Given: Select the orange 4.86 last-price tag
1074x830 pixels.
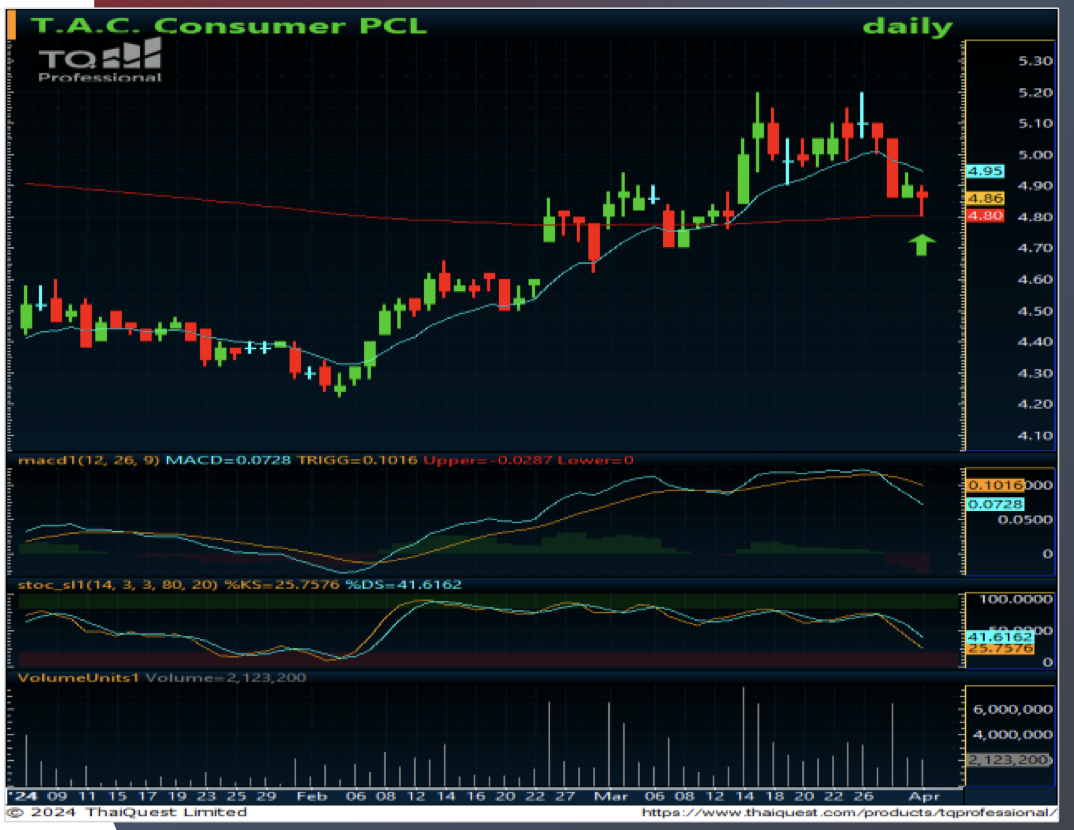Looking at the screenshot, I should [x=985, y=199].
